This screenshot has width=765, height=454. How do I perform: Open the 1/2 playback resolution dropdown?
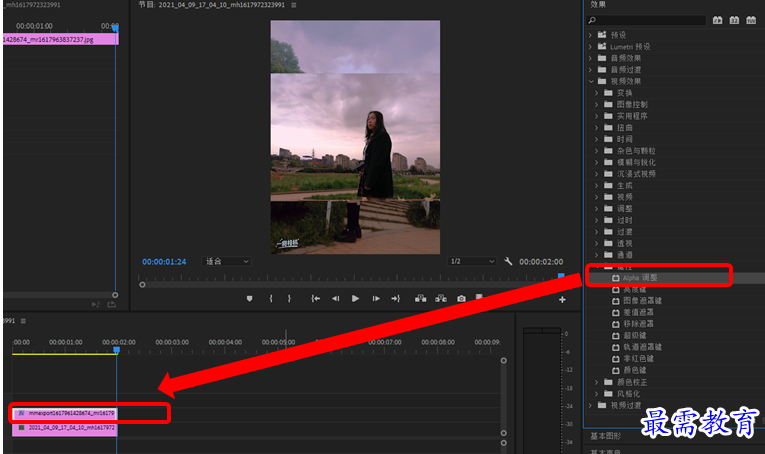[x=472, y=261]
